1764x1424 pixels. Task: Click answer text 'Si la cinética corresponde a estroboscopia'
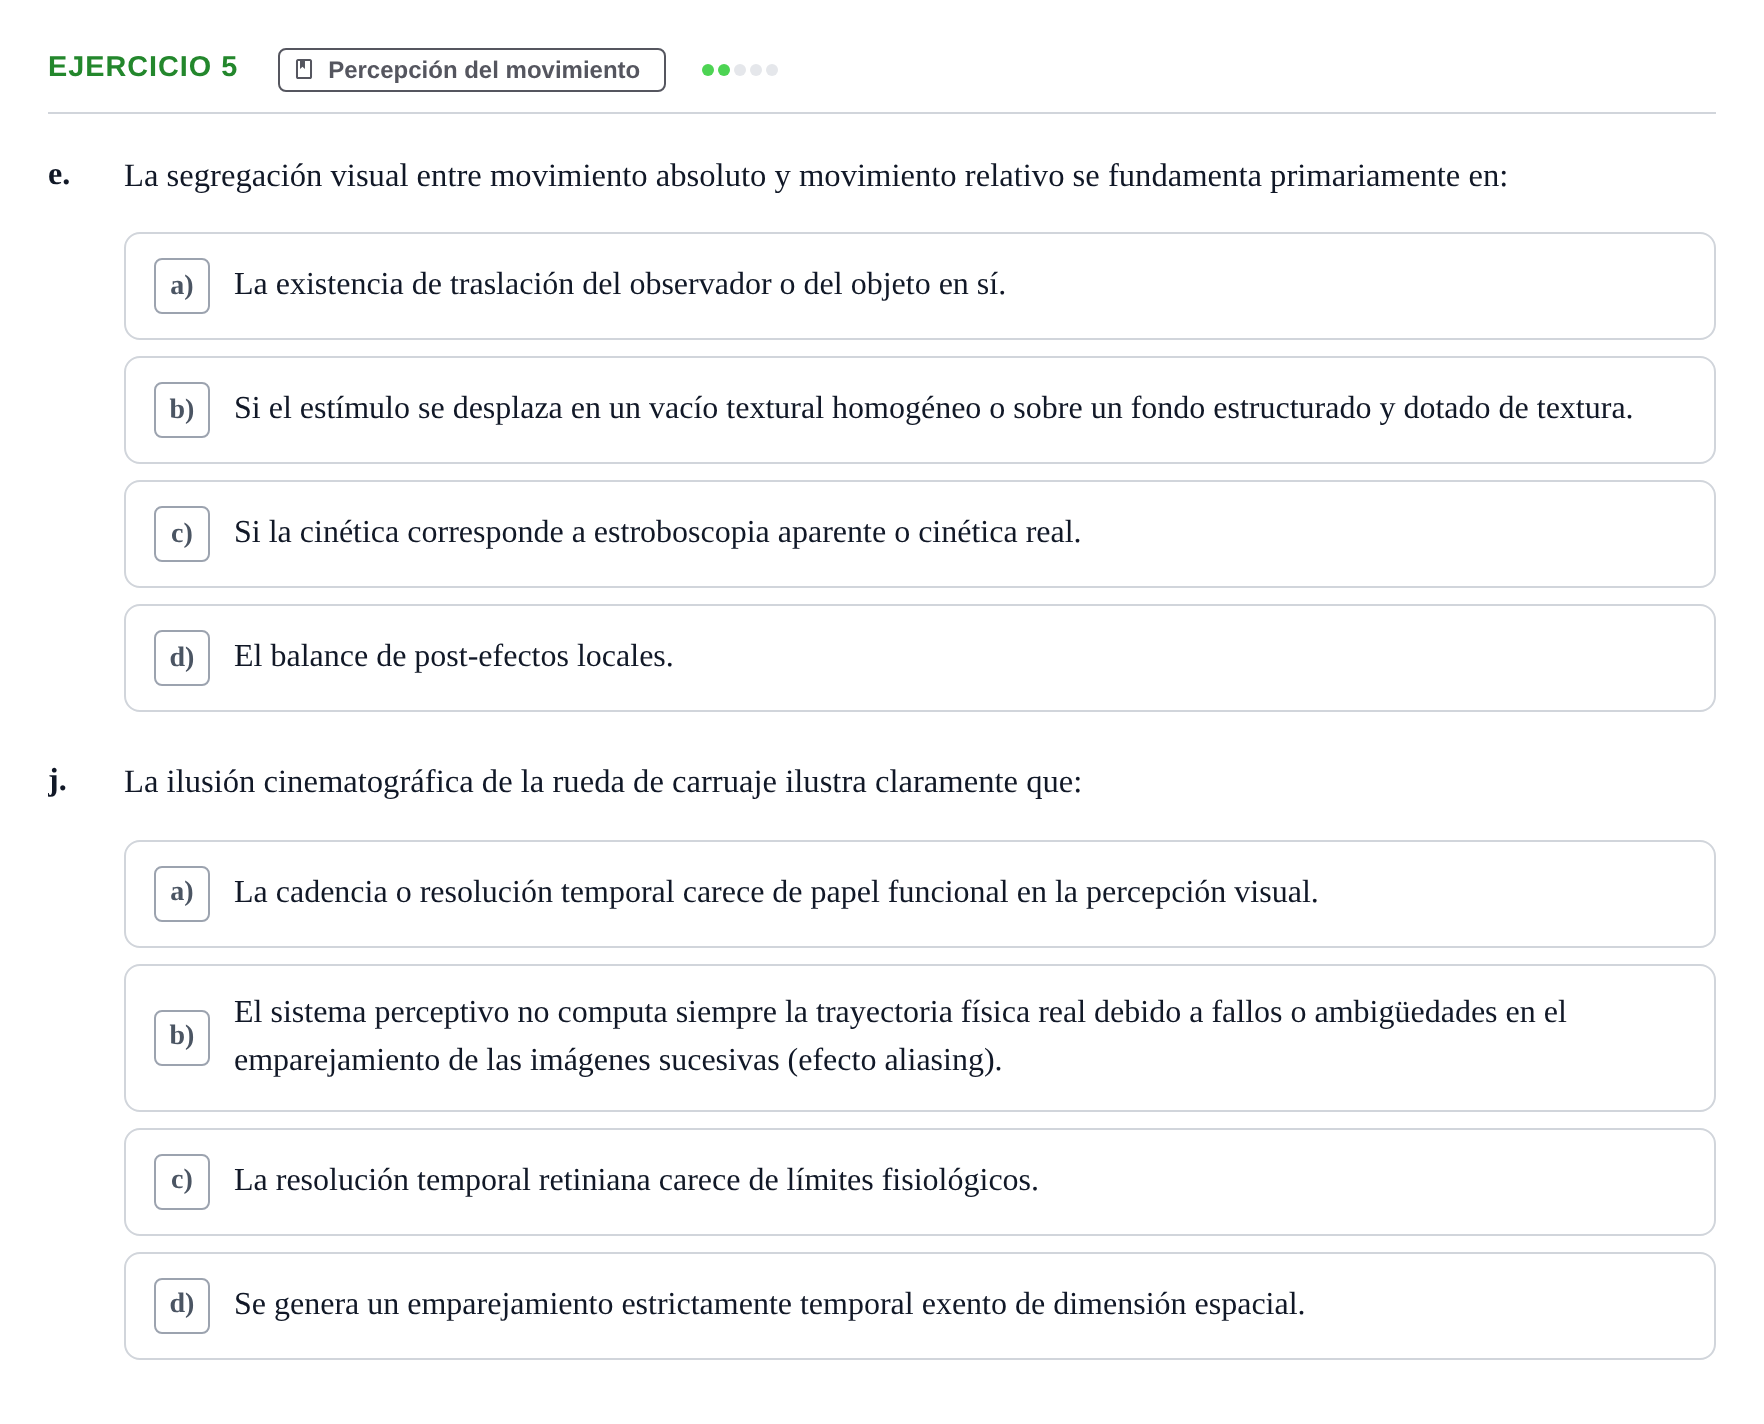658,532
